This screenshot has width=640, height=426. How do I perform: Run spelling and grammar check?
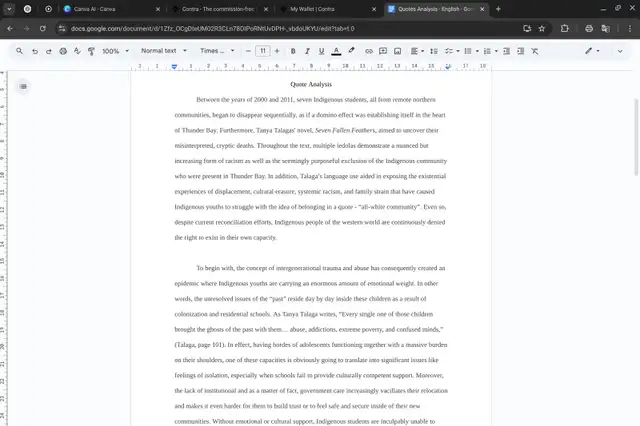coord(77,51)
